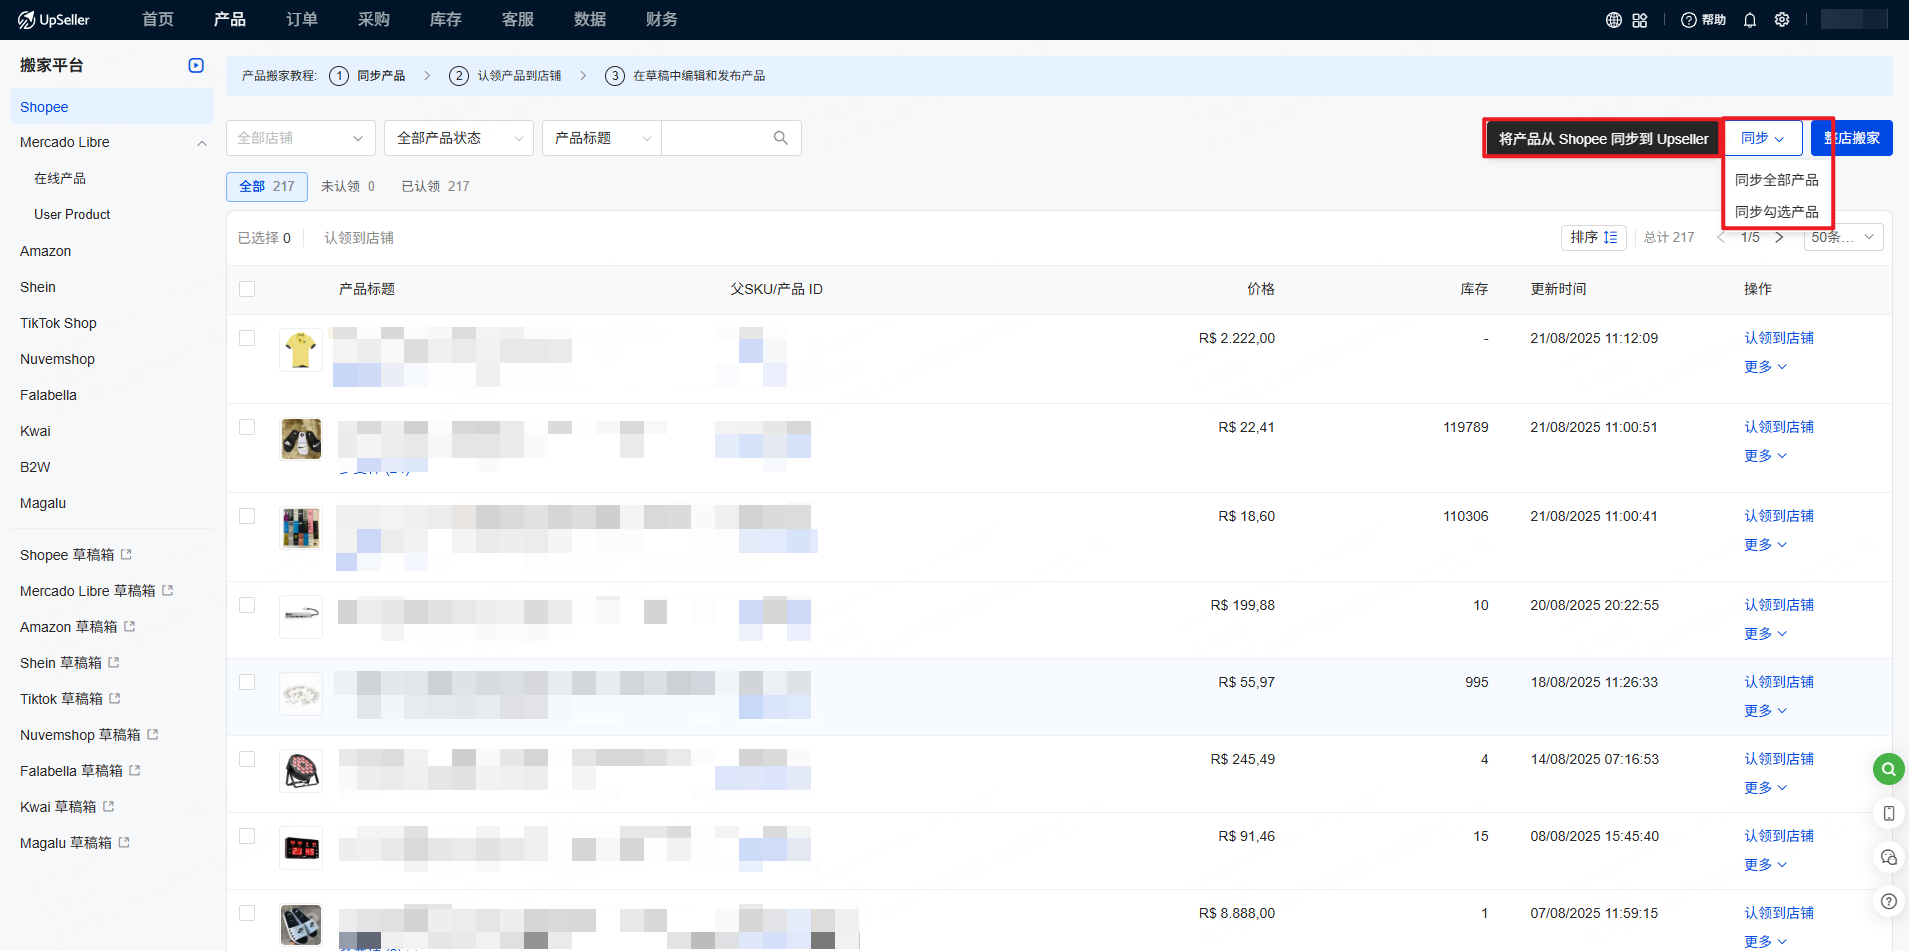This screenshot has height=951, width=1909.
Task: Check the R$ 18,60 product row
Action: pyautogui.click(x=247, y=516)
